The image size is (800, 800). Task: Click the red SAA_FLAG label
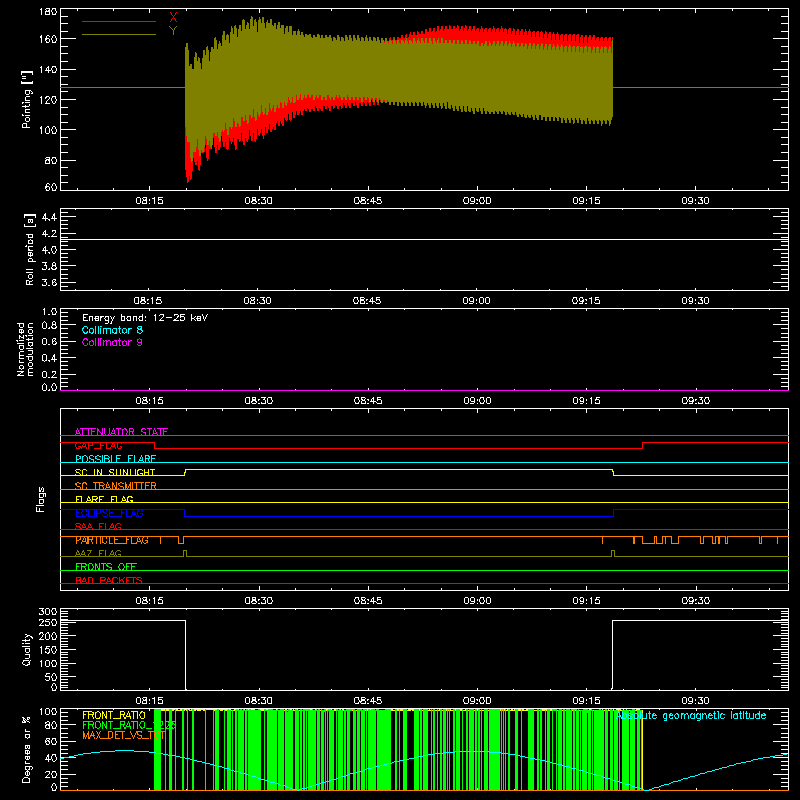pos(98,526)
